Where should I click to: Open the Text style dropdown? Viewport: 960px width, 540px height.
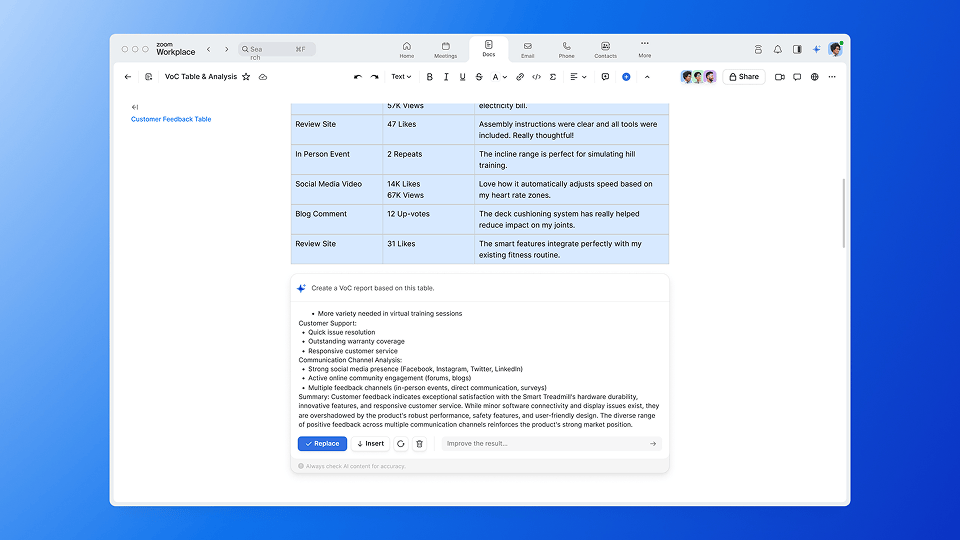click(401, 77)
